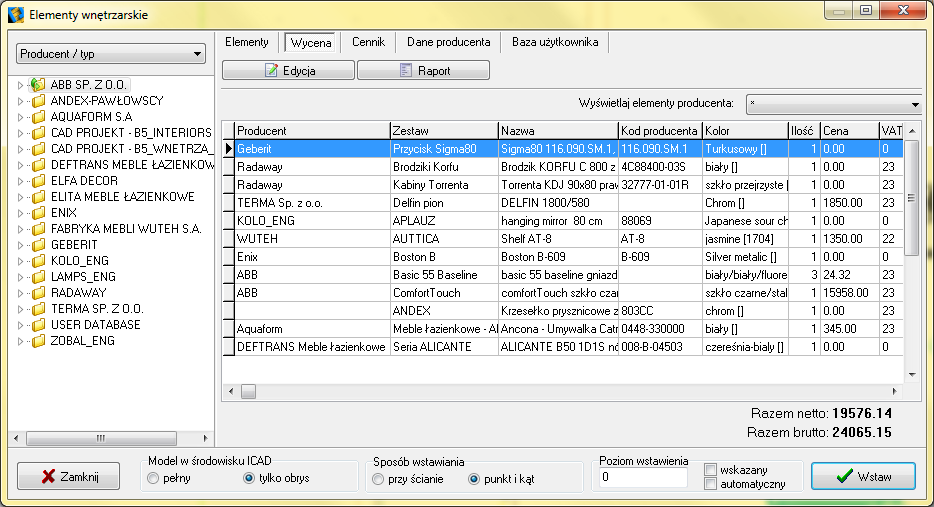Screen dimensions: 934x507
Task: Open the 'Producent / typ' dropdown
Action: pyautogui.click(x=111, y=54)
